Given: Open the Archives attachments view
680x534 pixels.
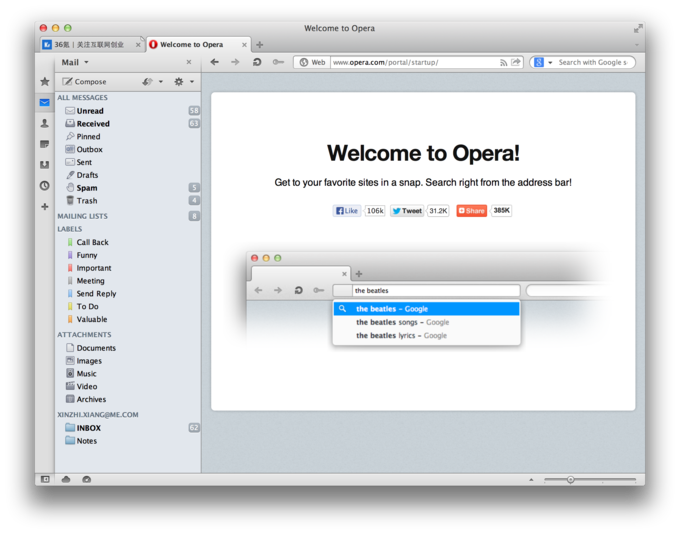Looking at the screenshot, I should 128,399.
